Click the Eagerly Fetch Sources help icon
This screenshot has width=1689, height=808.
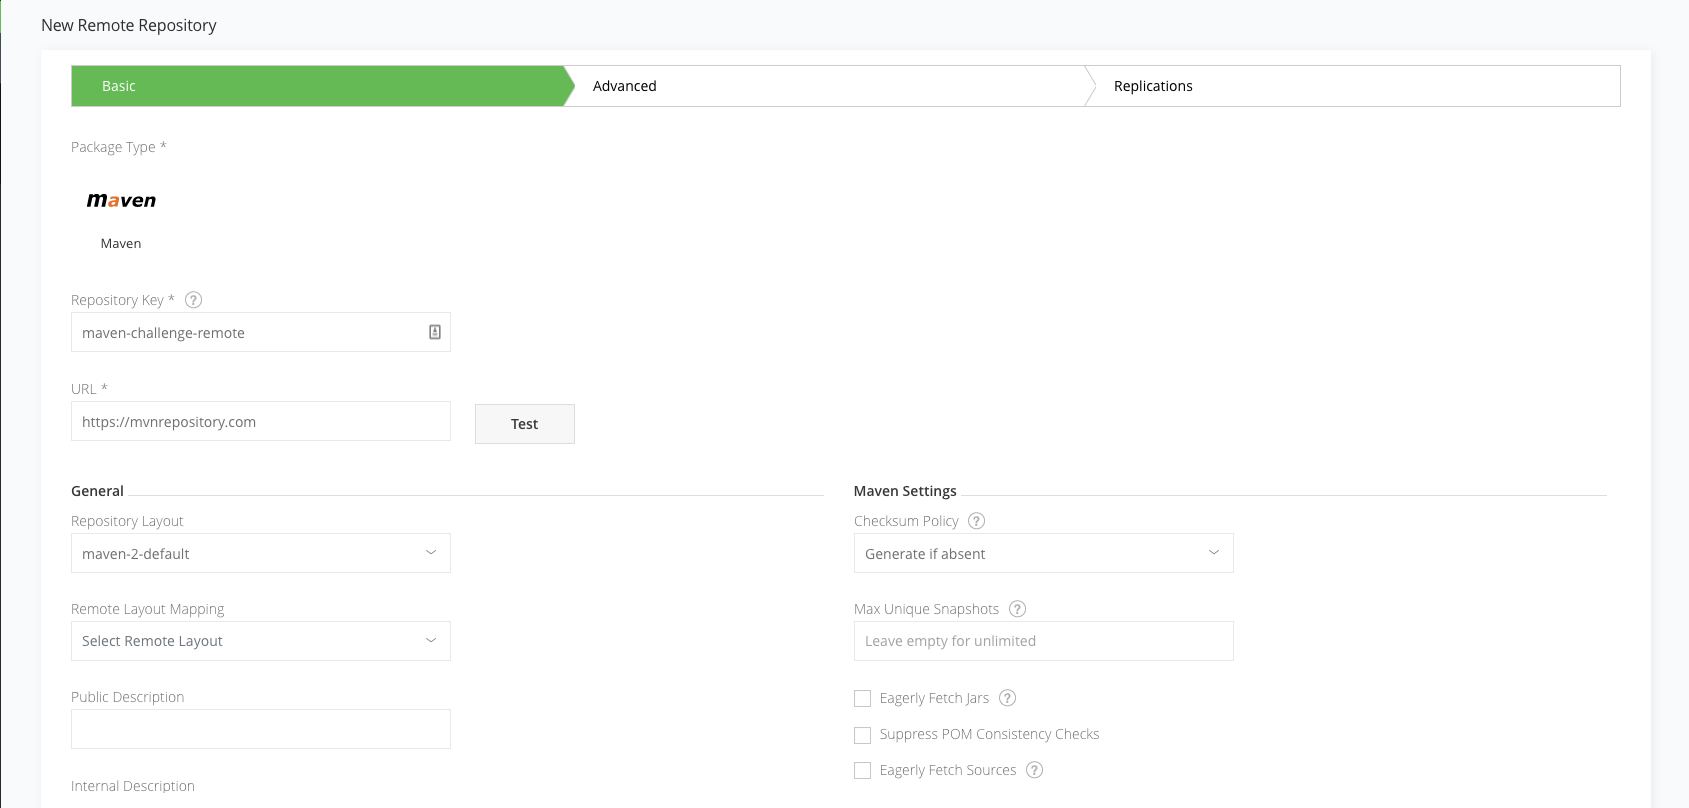click(x=1035, y=770)
